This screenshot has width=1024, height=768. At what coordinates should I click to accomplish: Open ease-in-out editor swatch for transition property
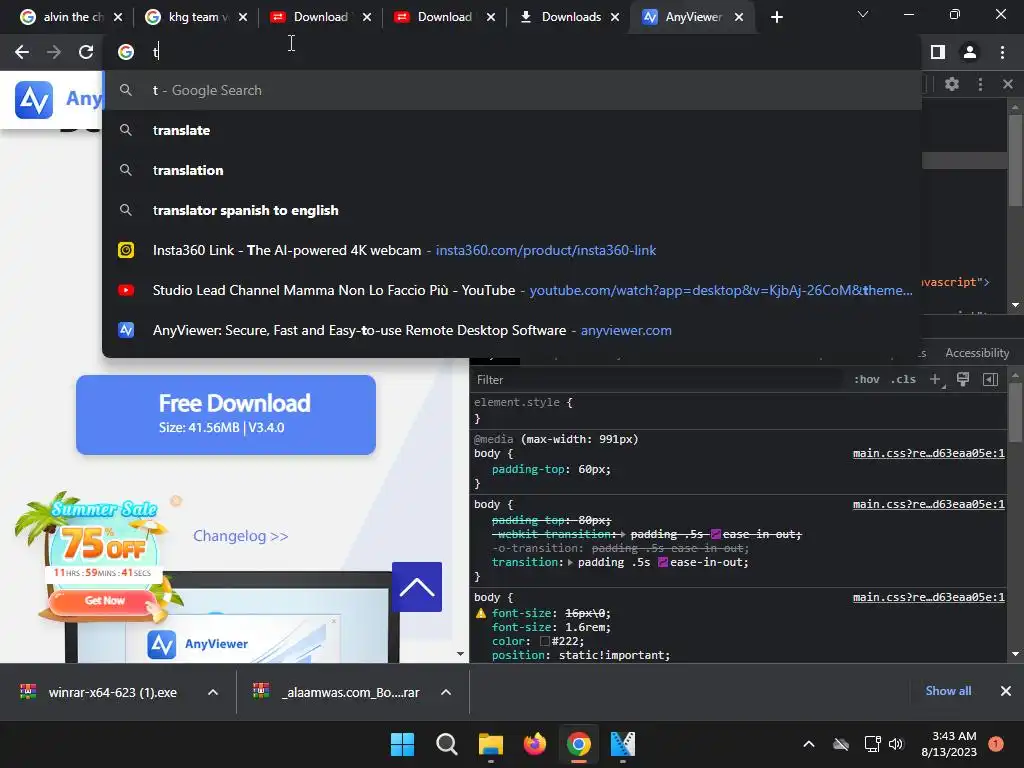tap(663, 562)
